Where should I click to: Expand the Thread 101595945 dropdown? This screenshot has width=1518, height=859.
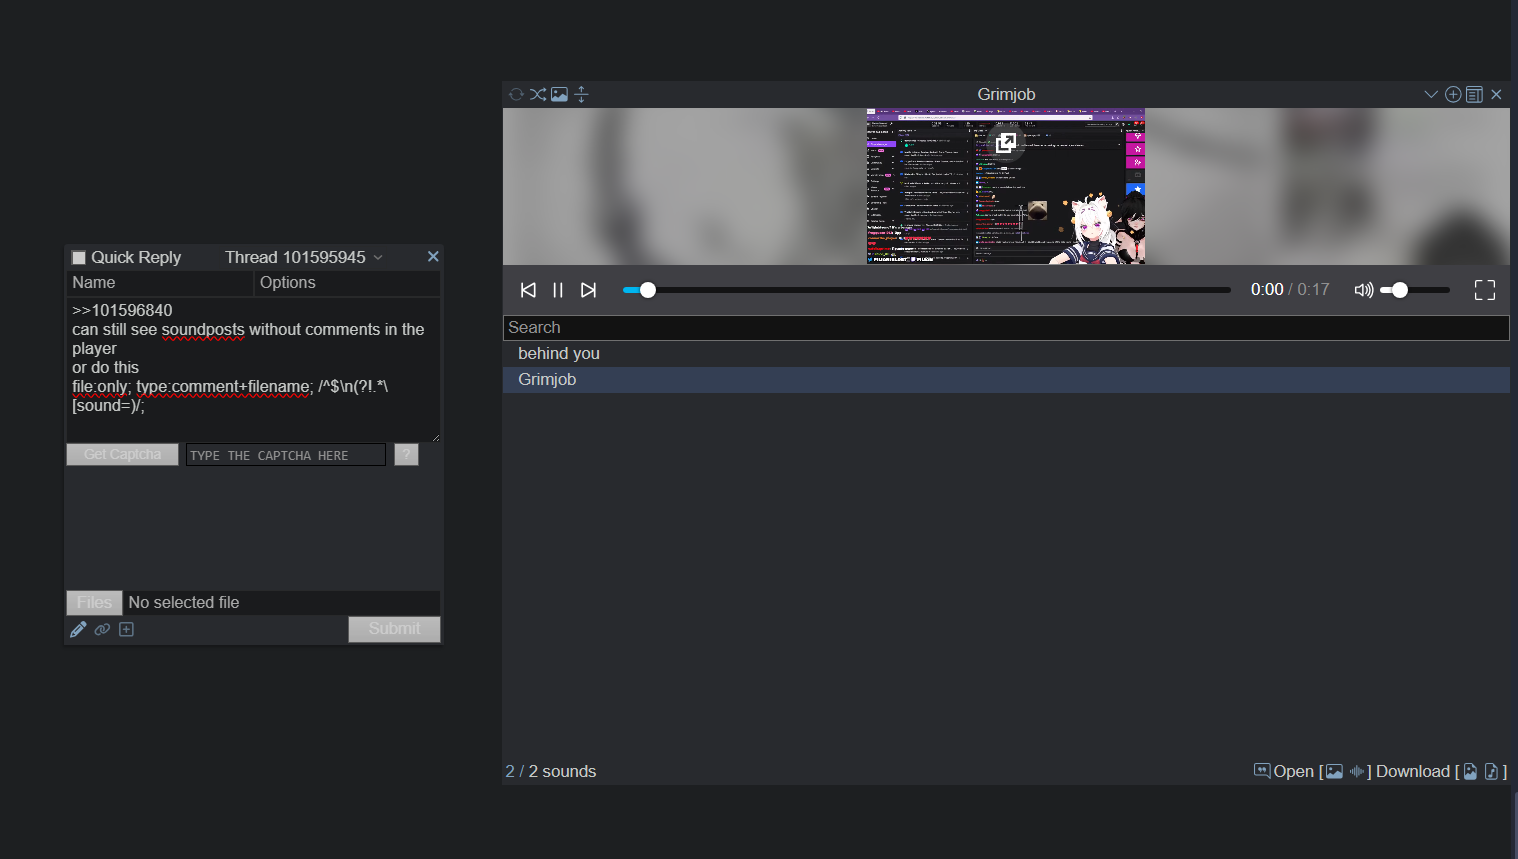tap(304, 257)
